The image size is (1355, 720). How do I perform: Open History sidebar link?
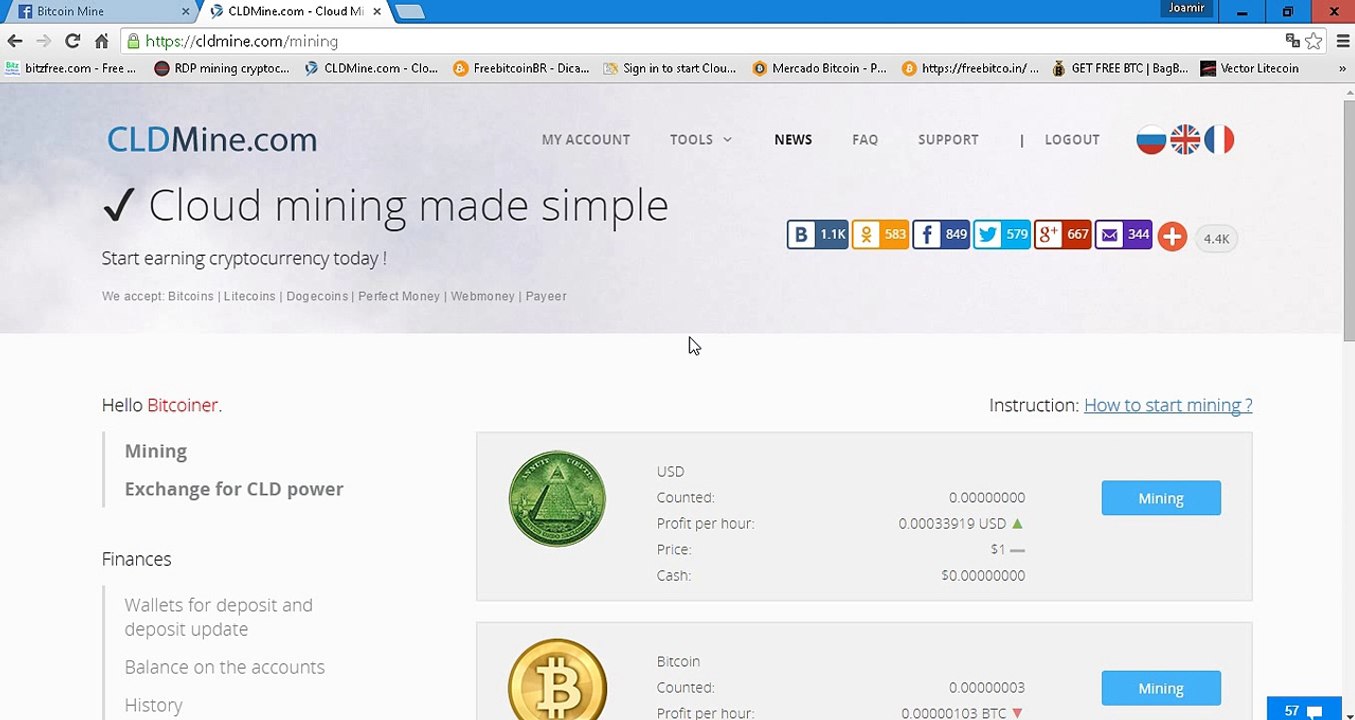click(x=153, y=705)
